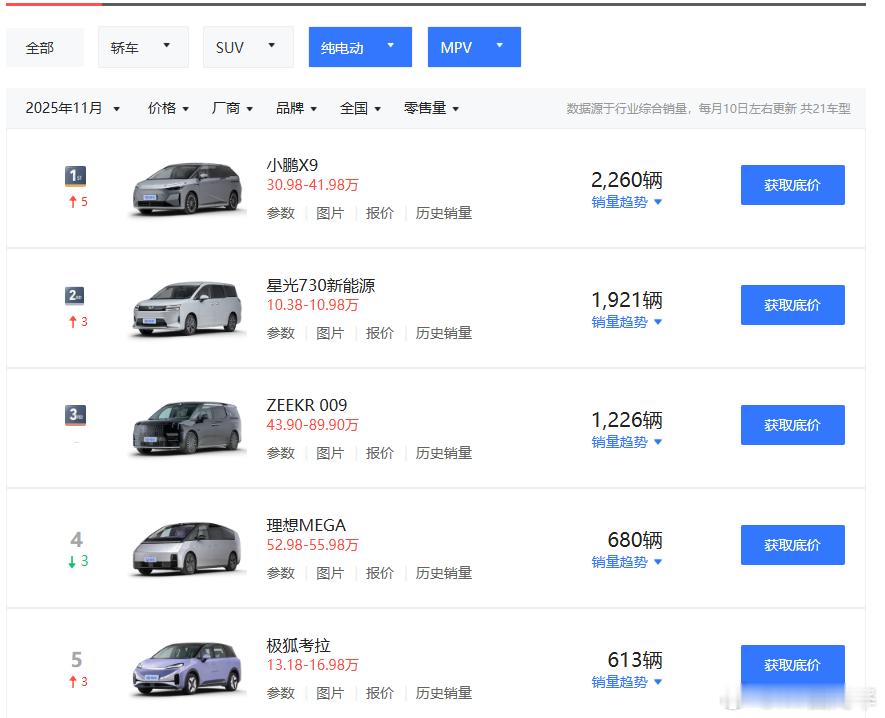View 图片 for ZEEKR 009
The image size is (885, 718).
coord(330,453)
